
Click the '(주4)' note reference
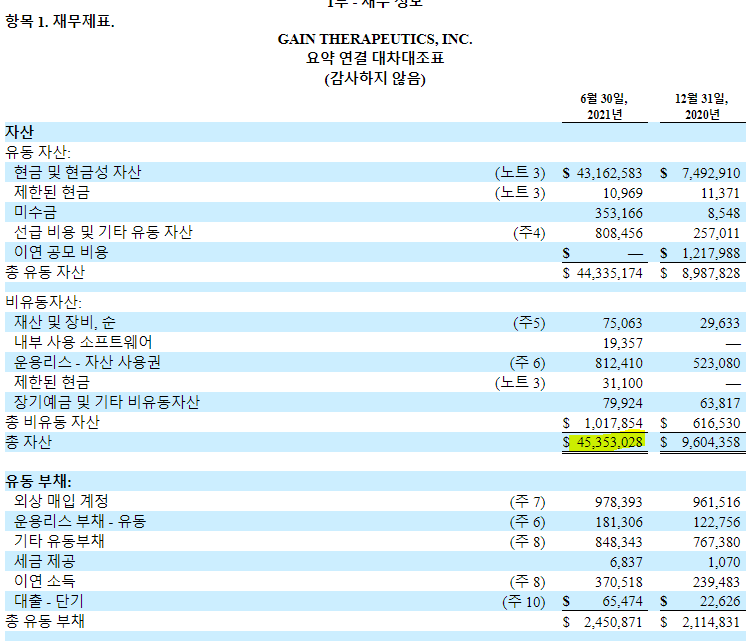click(x=529, y=233)
